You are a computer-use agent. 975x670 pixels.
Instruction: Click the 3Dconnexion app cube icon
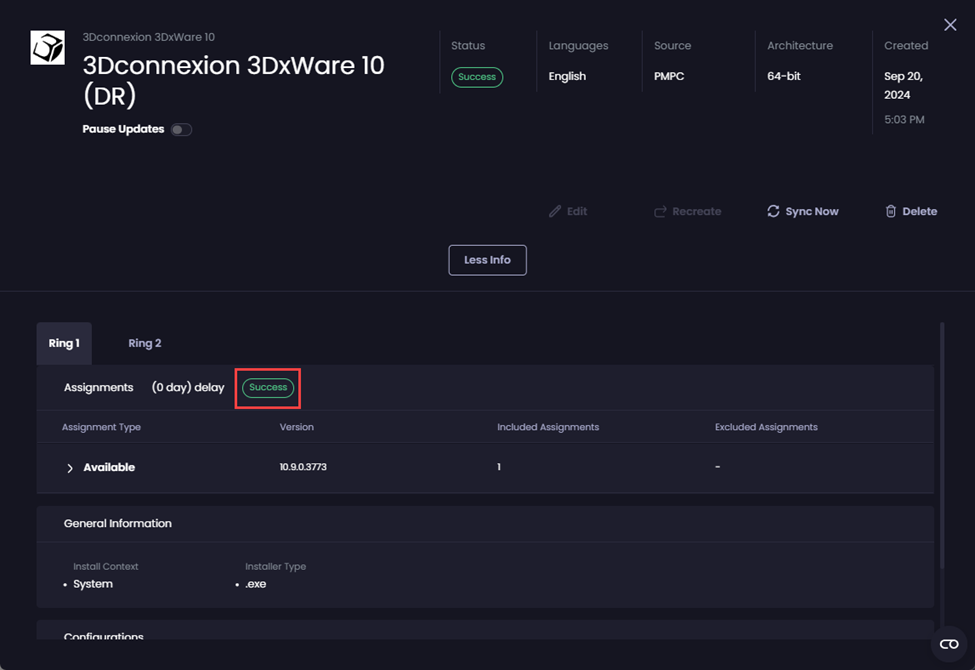click(x=47, y=48)
